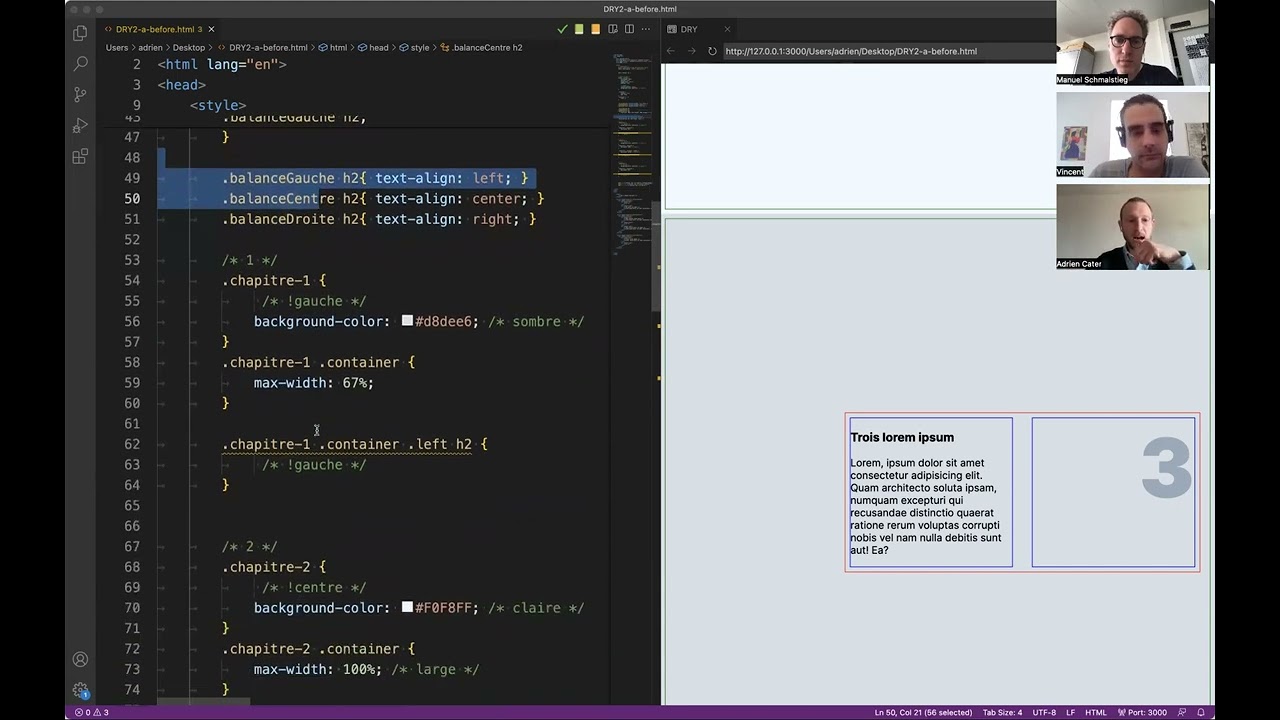Change Tab Size: 4 in status bar

[x=1002, y=712]
